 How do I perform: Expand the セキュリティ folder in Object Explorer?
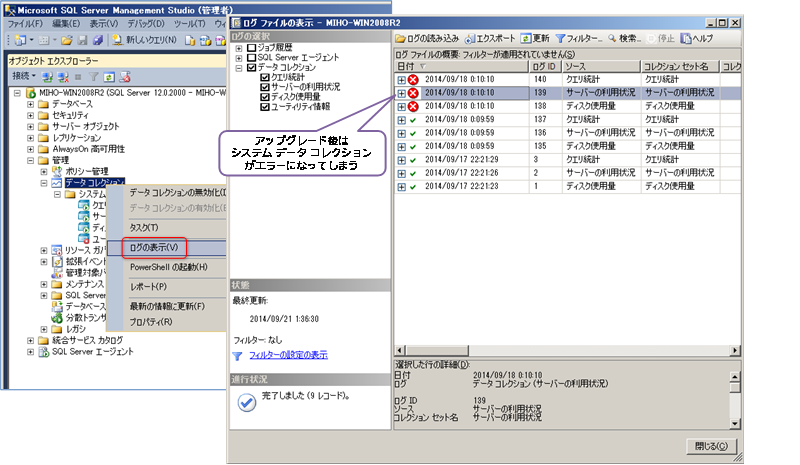point(31,115)
